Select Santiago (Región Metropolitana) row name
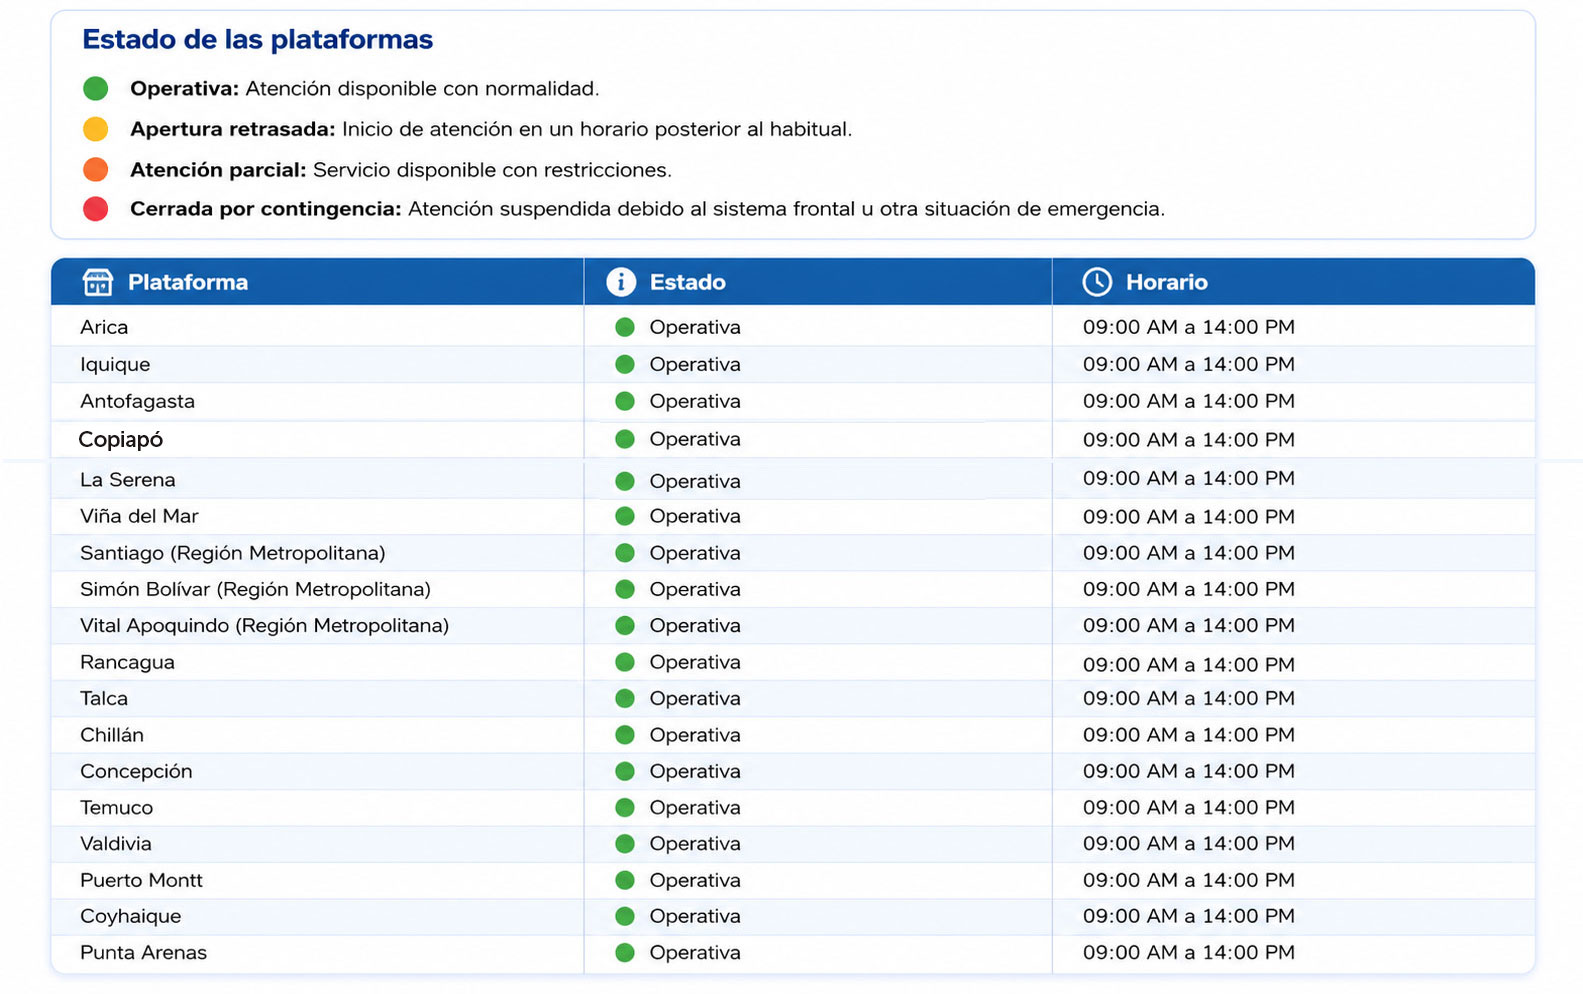 click(232, 553)
